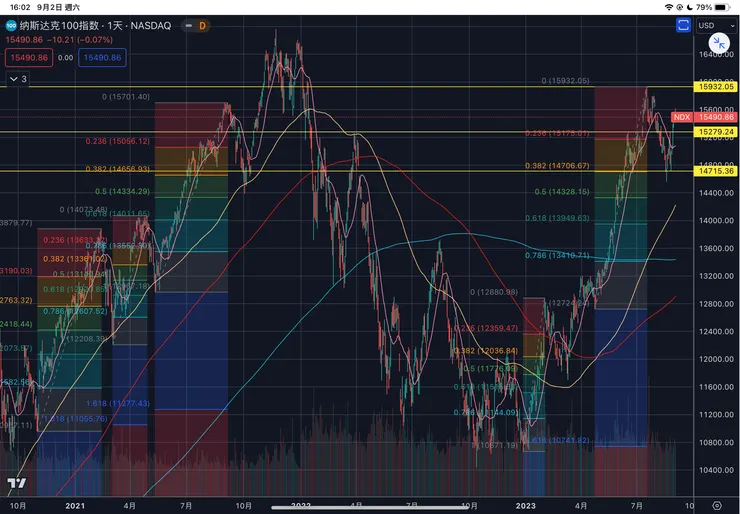Tap the red sell price 15490.86 button

point(29,58)
